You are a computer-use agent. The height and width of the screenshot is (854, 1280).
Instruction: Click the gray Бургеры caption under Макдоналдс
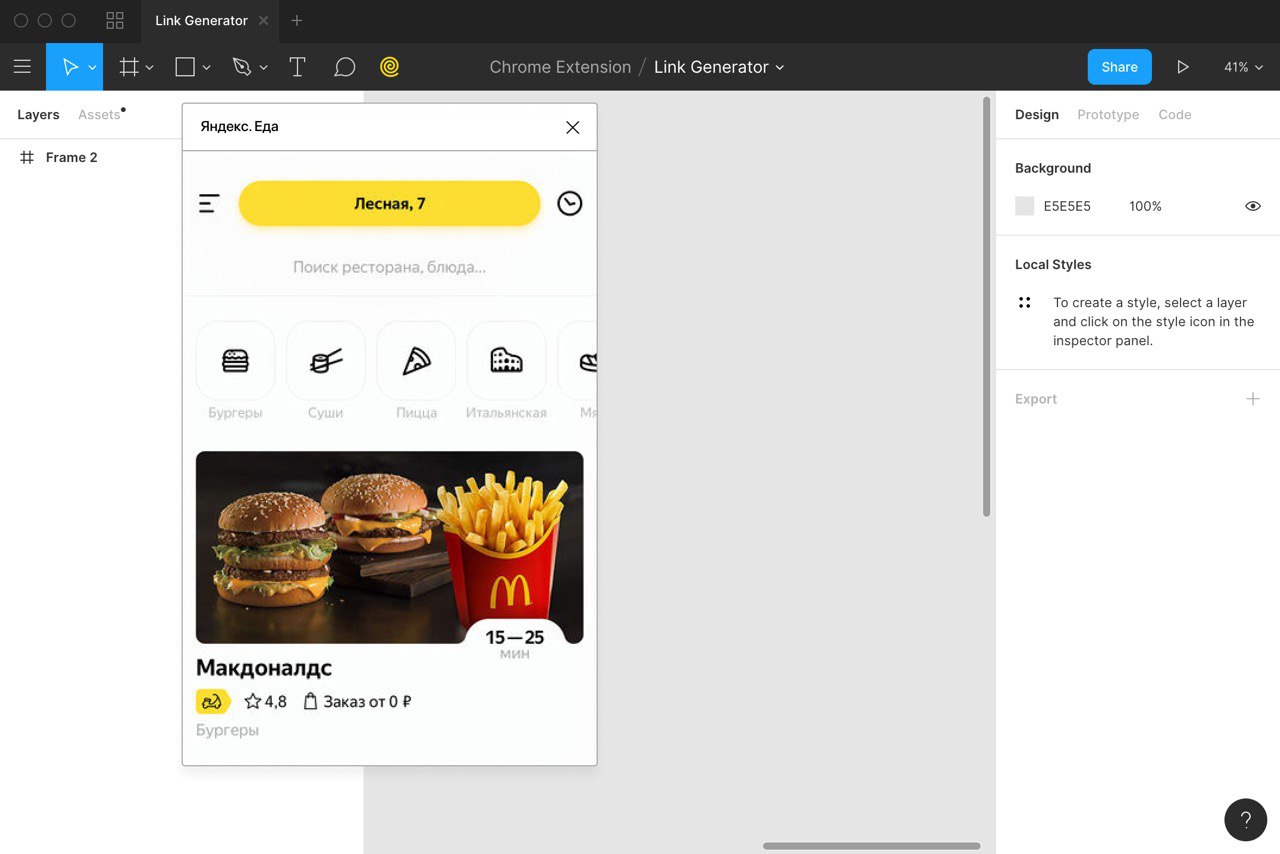tap(227, 730)
